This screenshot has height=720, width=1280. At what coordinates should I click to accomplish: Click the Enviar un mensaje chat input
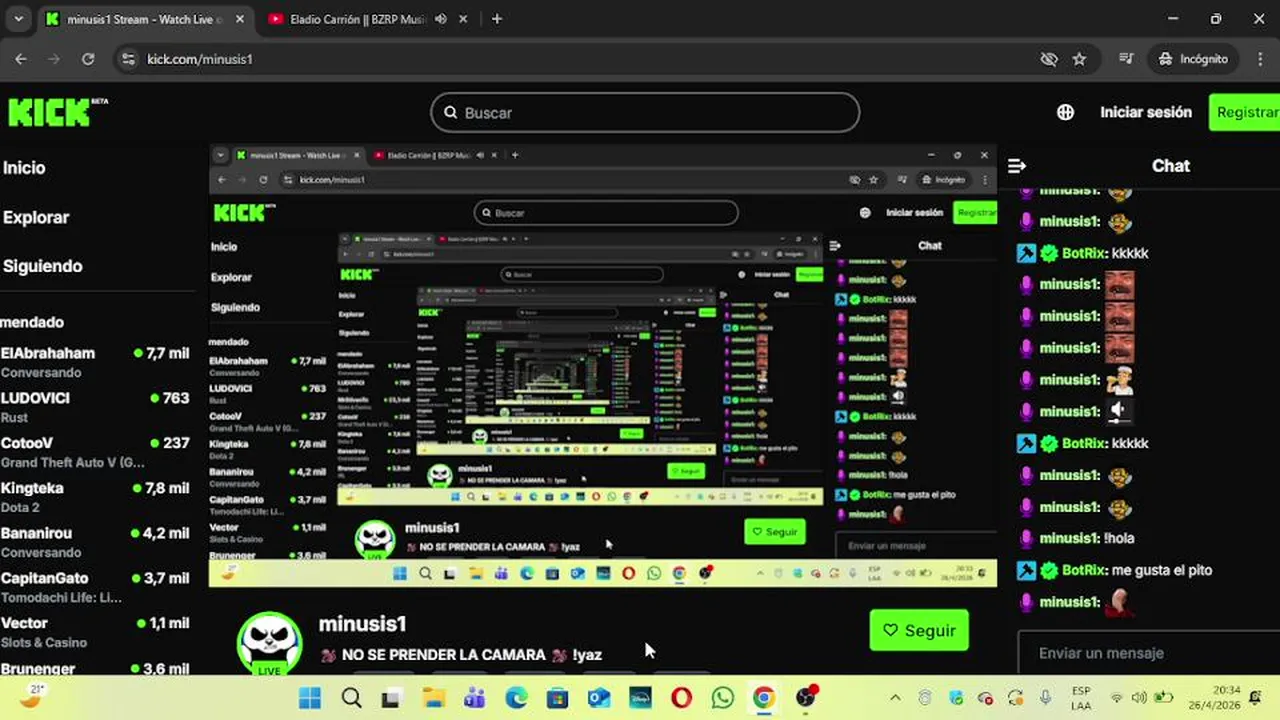pyautogui.click(x=1148, y=653)
